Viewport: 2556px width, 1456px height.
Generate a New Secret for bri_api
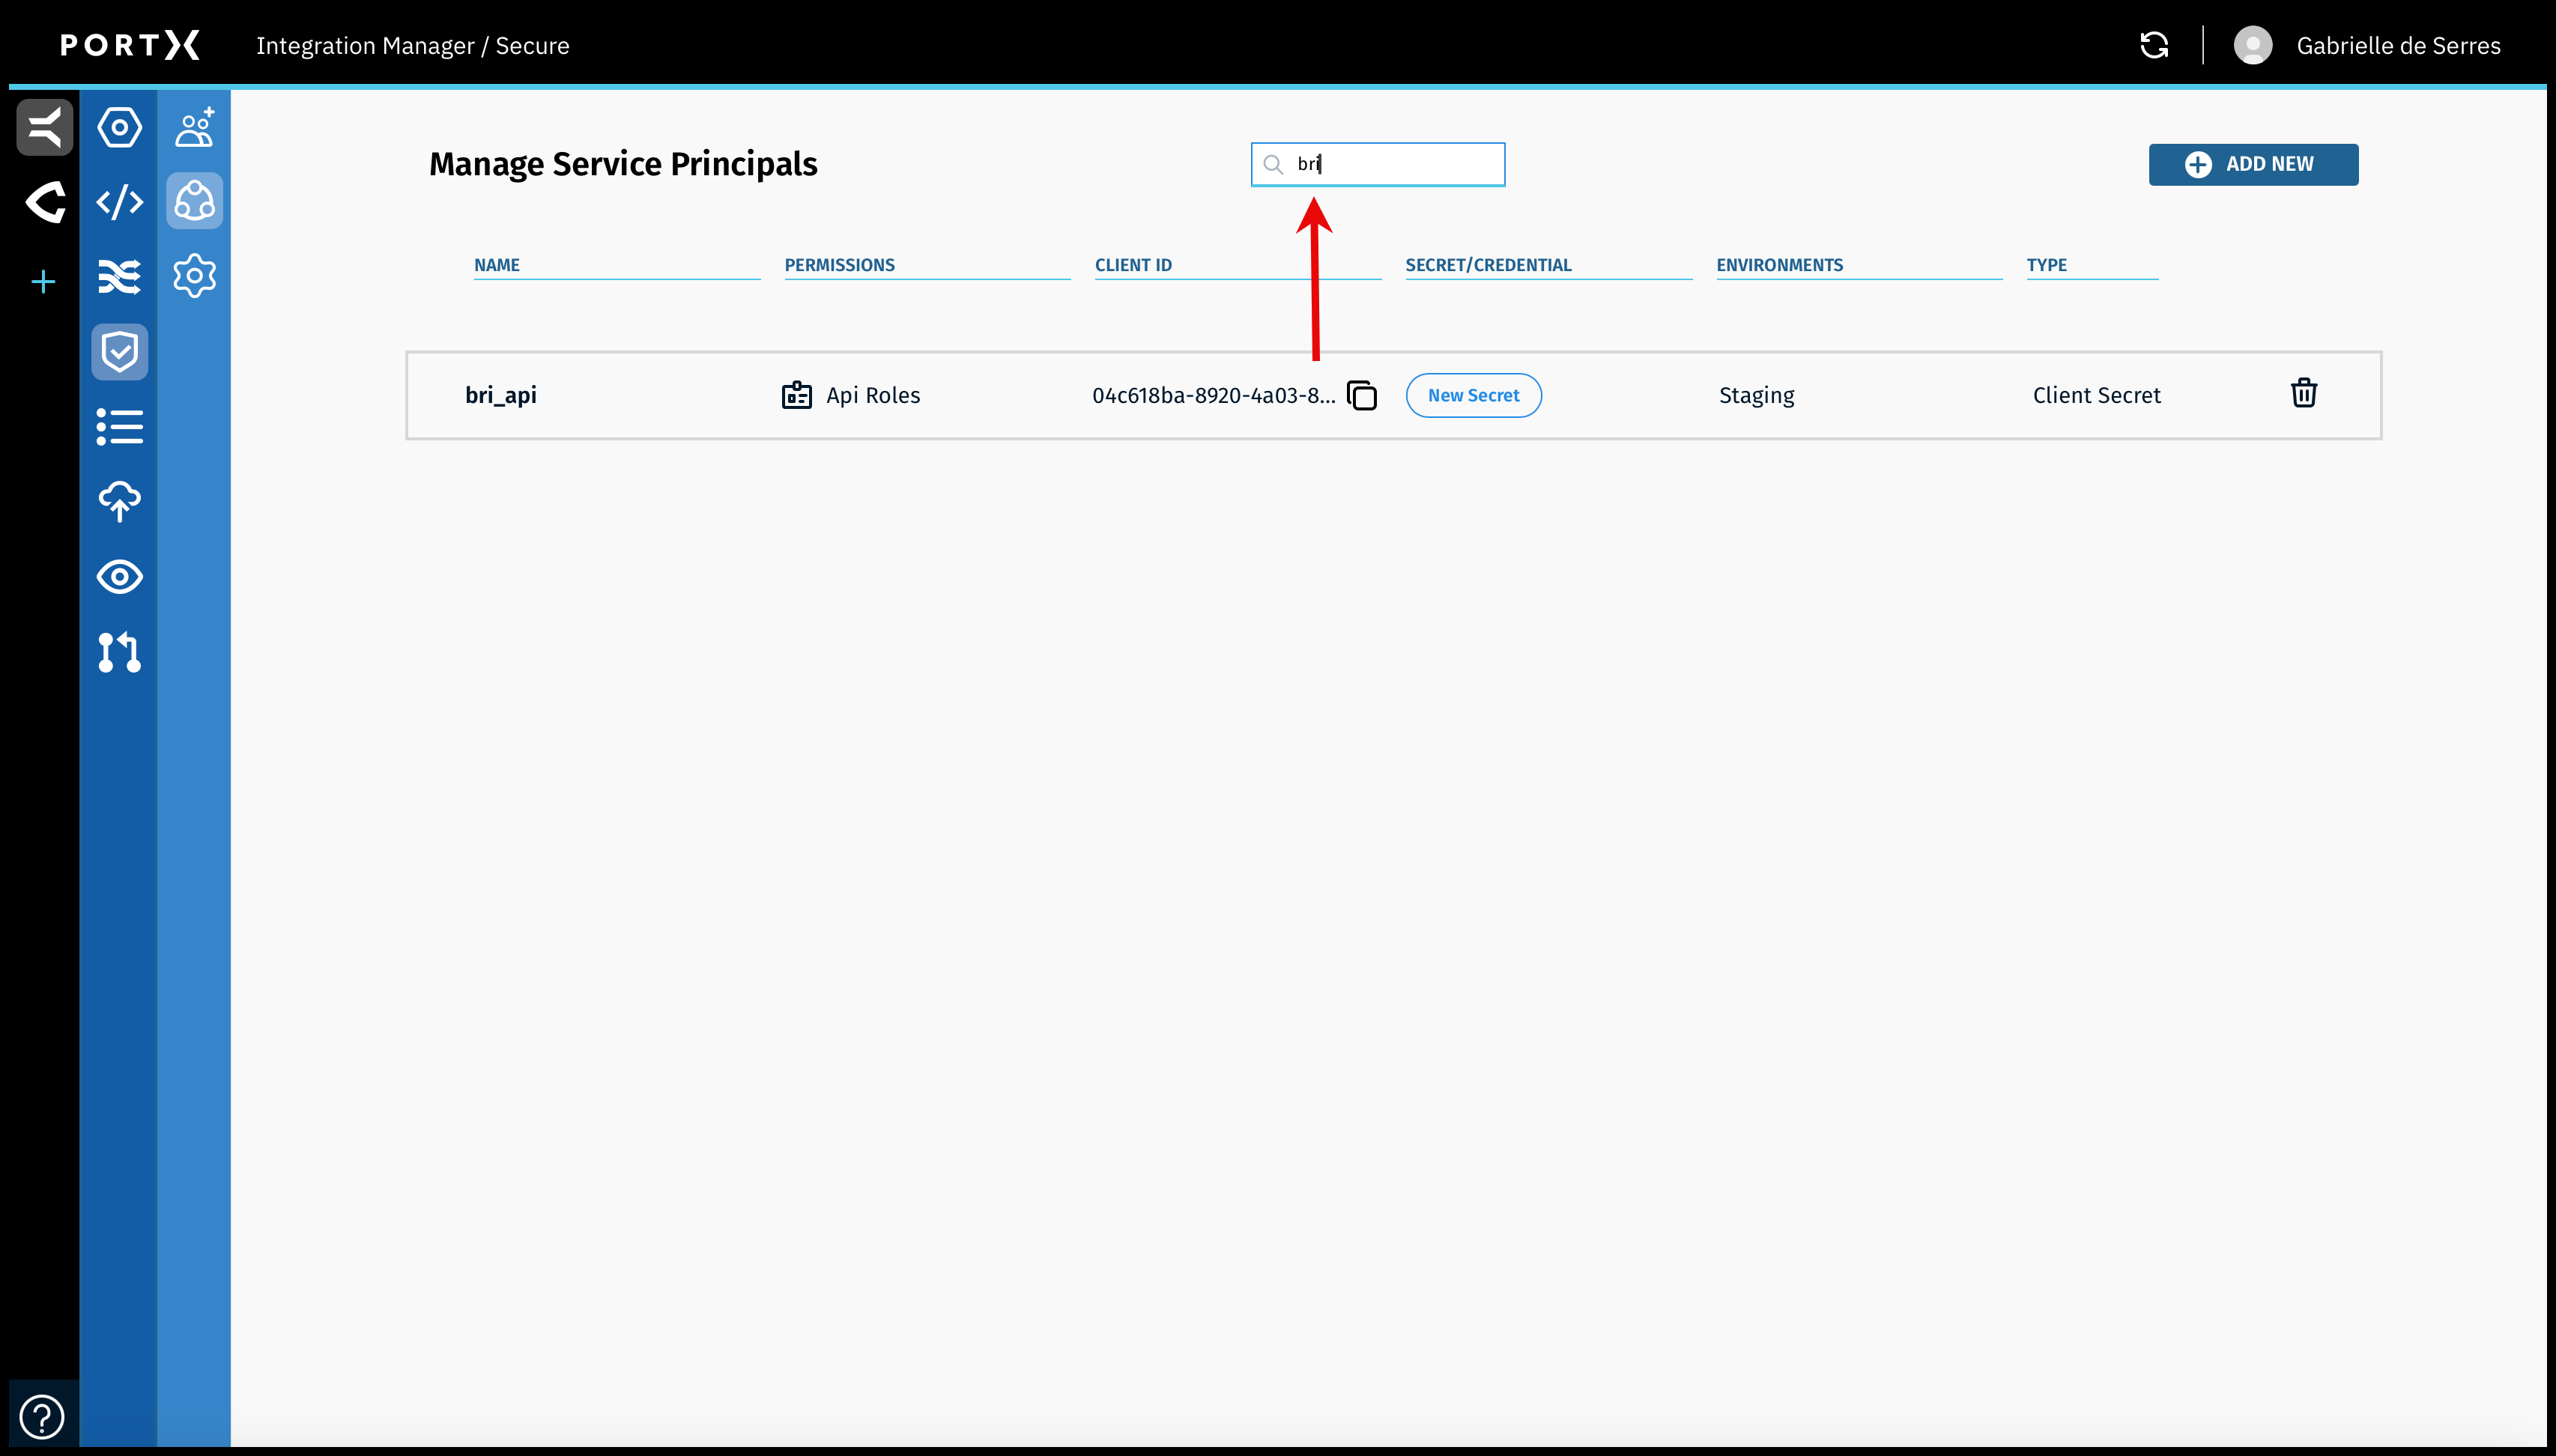(x=1473, y=395)
